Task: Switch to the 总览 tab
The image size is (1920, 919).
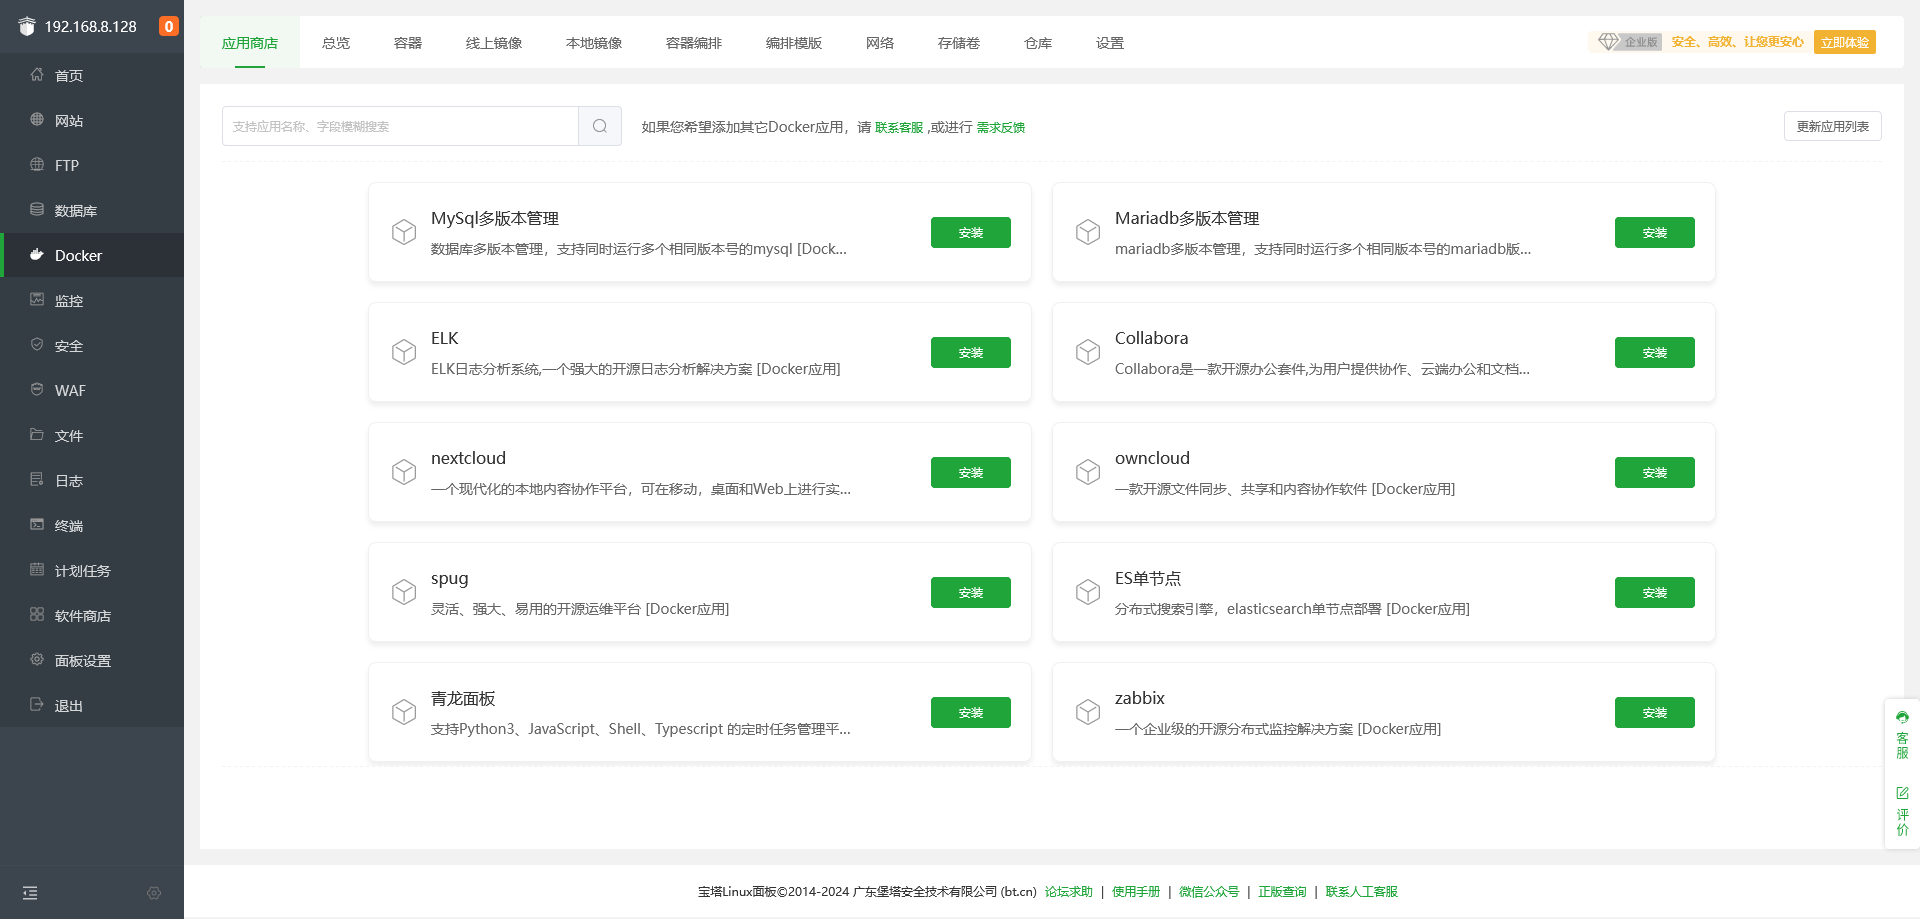Action: 336,43
